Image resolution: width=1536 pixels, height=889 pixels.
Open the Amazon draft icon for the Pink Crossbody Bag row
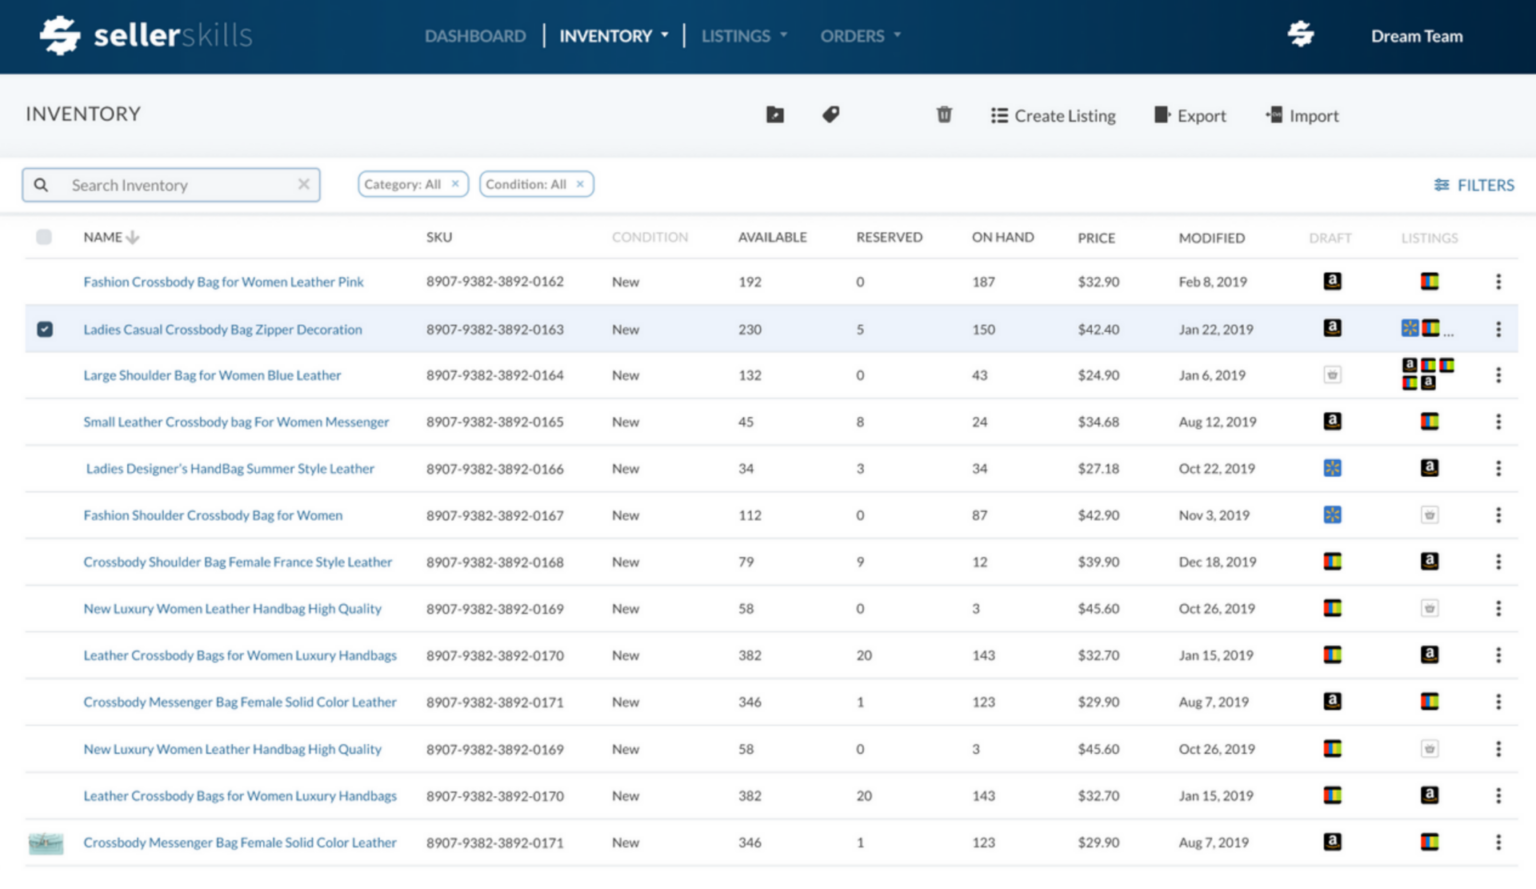point(1332,281)
